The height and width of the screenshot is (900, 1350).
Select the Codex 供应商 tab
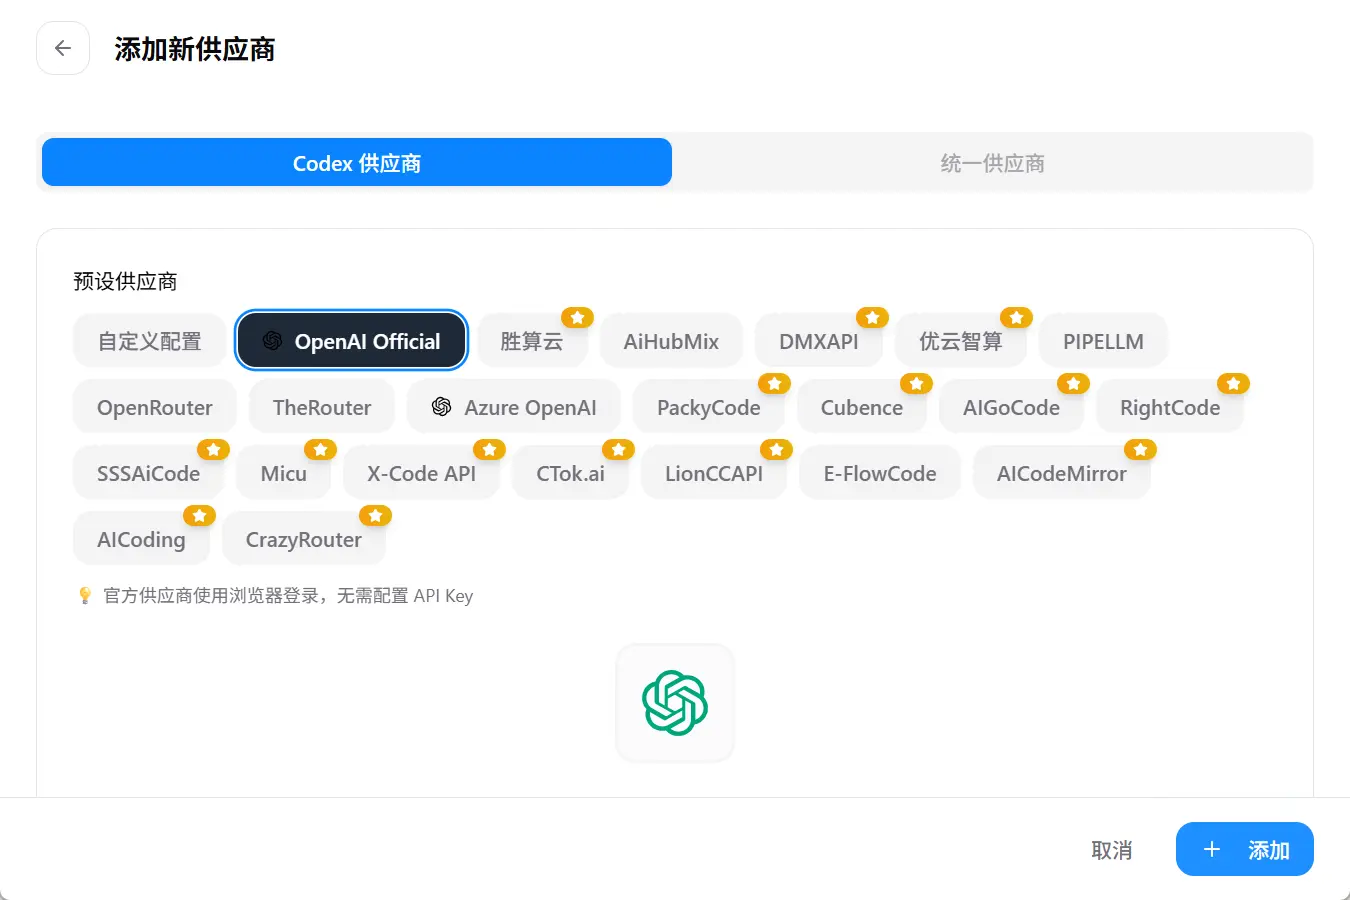pyautogui.click(x=357, y=163)
